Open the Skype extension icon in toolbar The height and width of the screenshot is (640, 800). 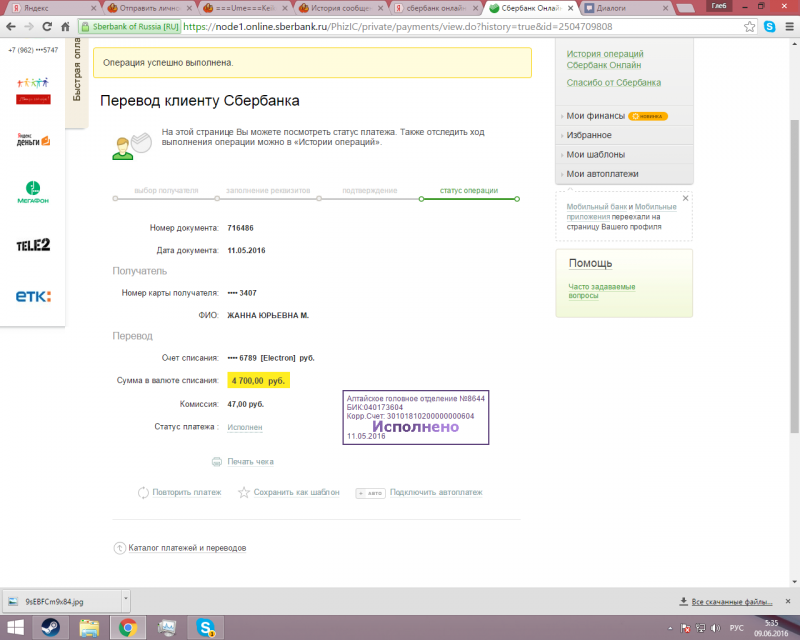pyautogui.click(x=769, y=27)
